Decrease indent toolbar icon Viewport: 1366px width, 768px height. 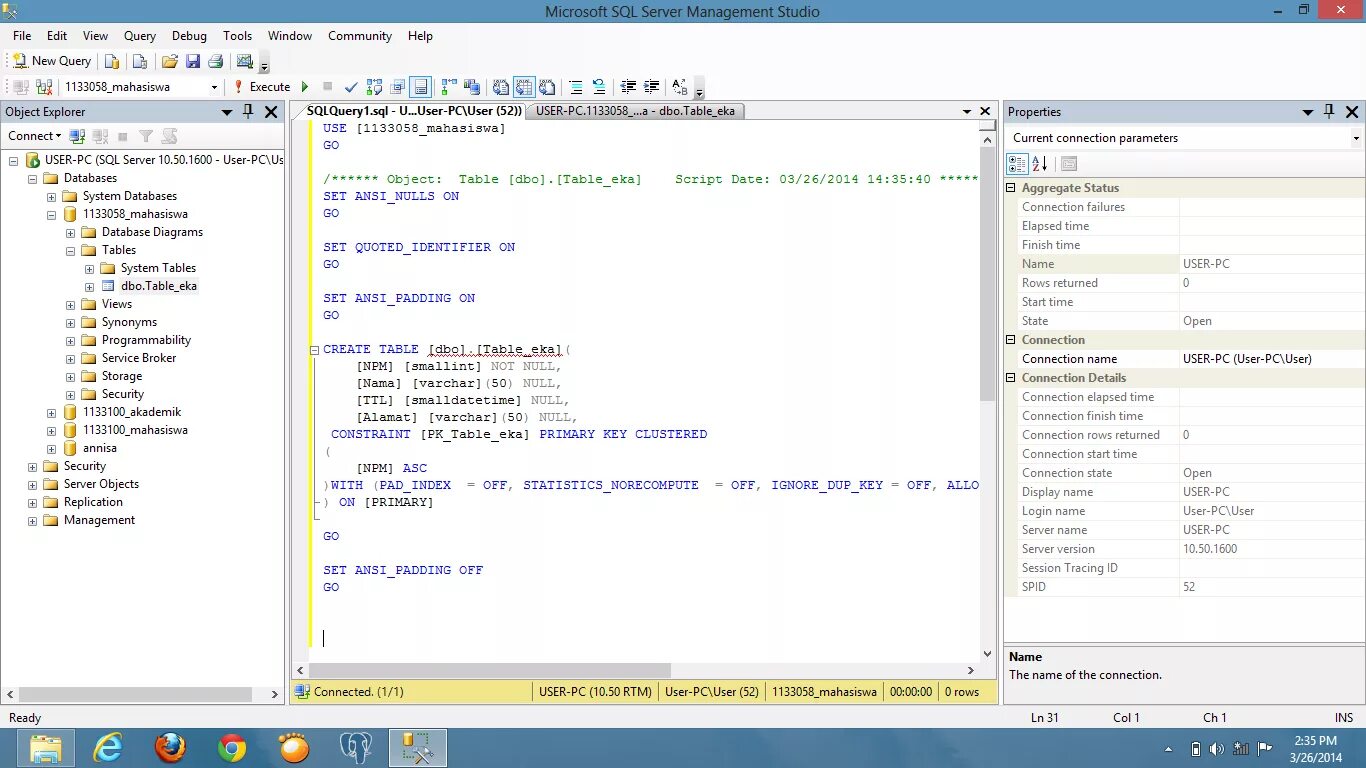(x=628, y=87)
